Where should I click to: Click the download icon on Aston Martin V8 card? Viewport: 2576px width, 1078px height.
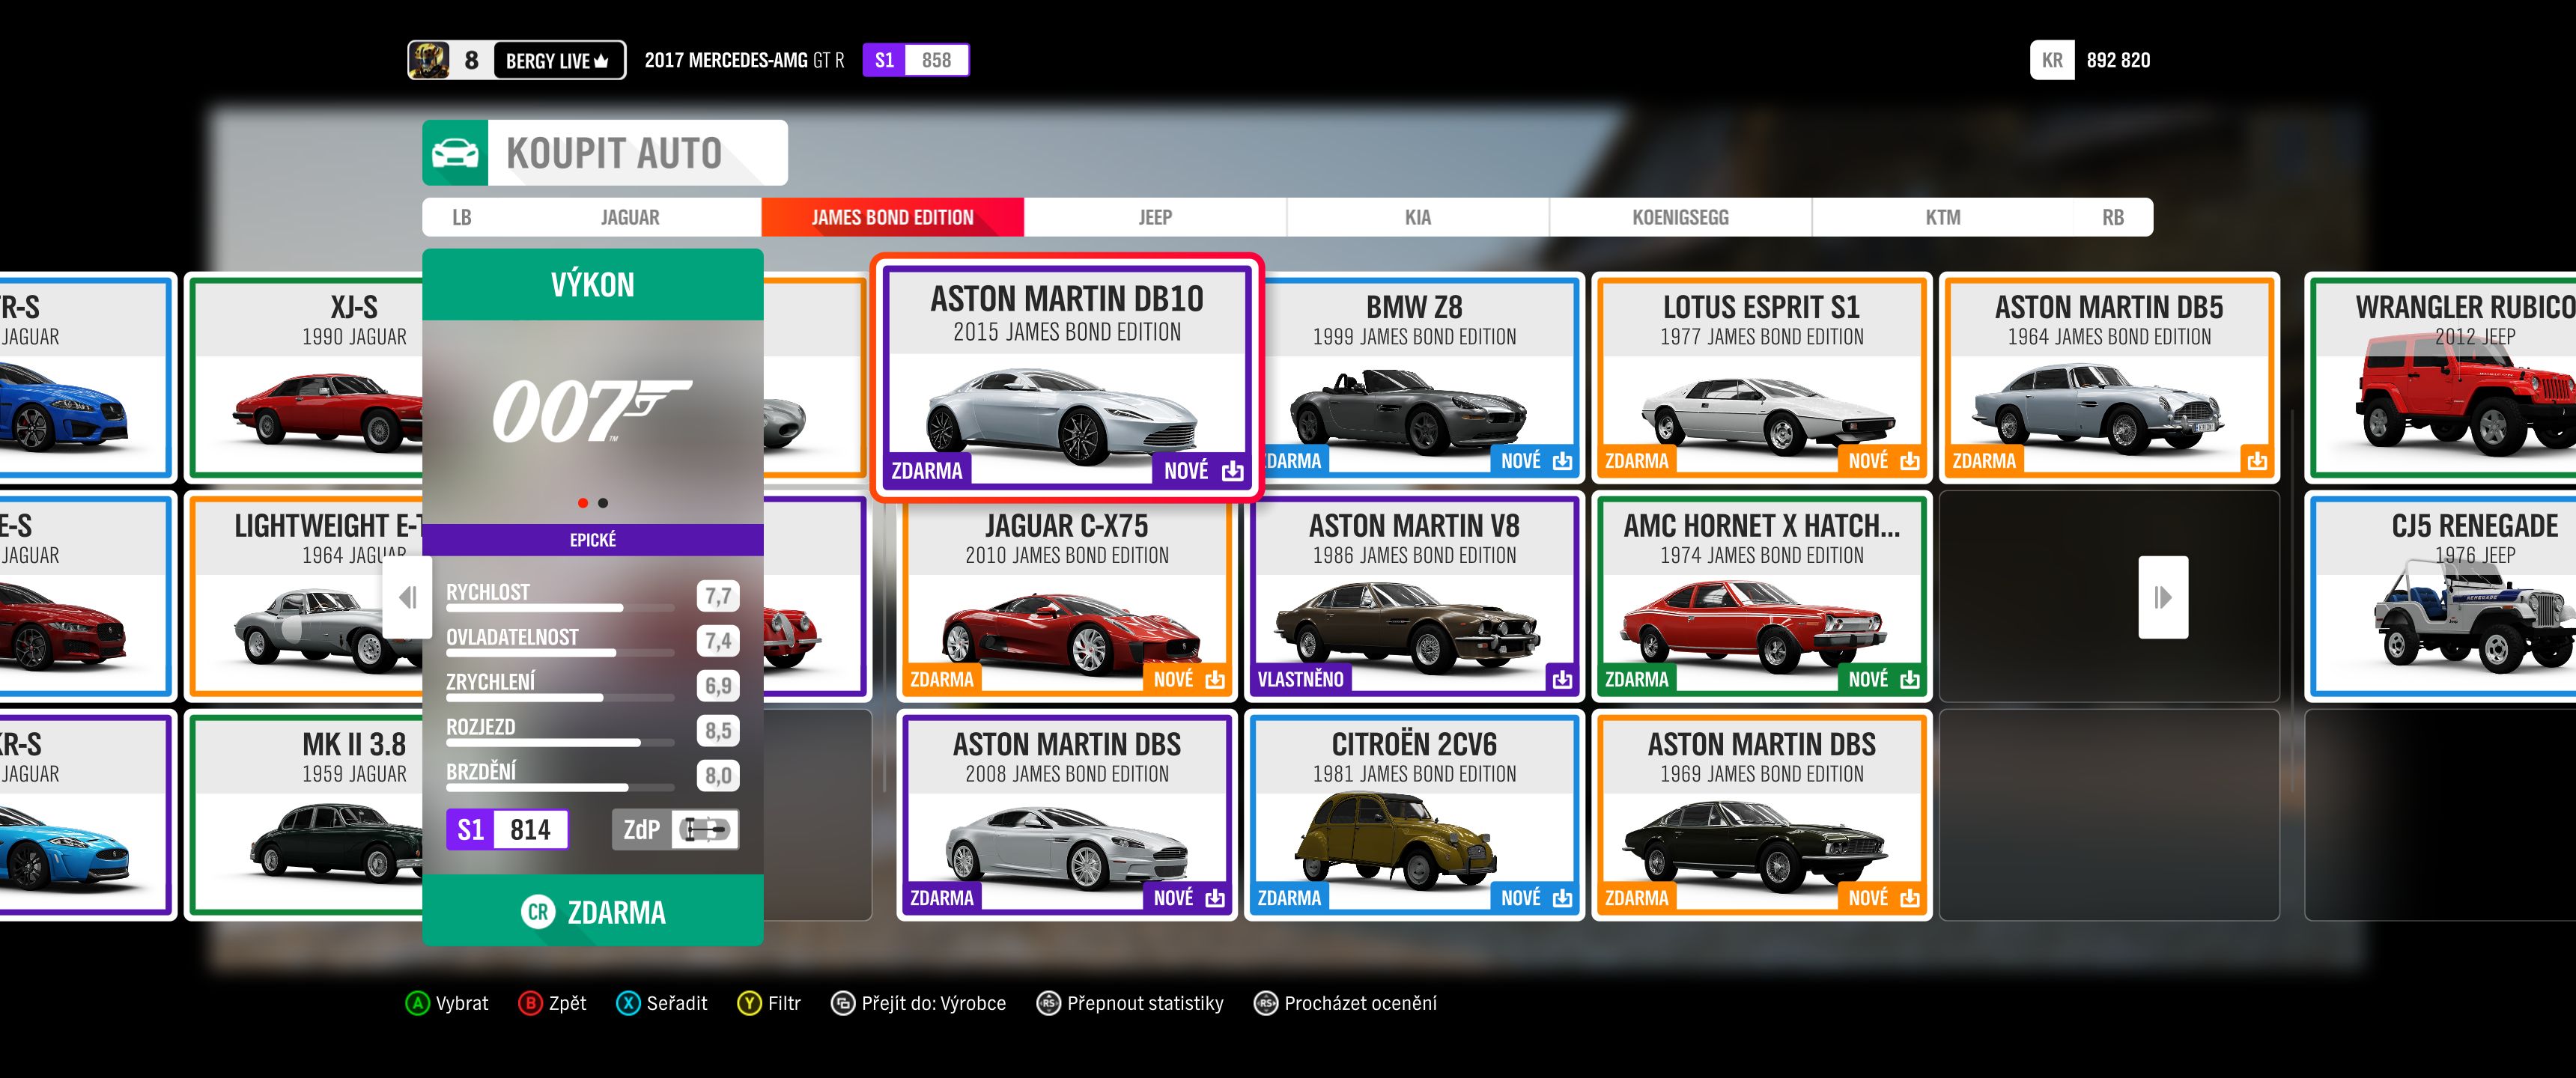[x=1562, y=680]
